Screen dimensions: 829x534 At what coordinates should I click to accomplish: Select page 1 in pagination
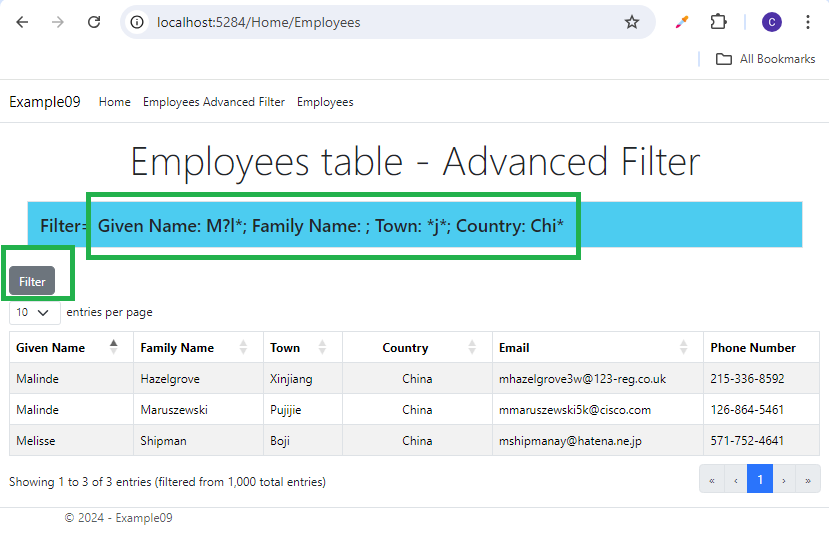pyautogui.click(x=760, y=478)
